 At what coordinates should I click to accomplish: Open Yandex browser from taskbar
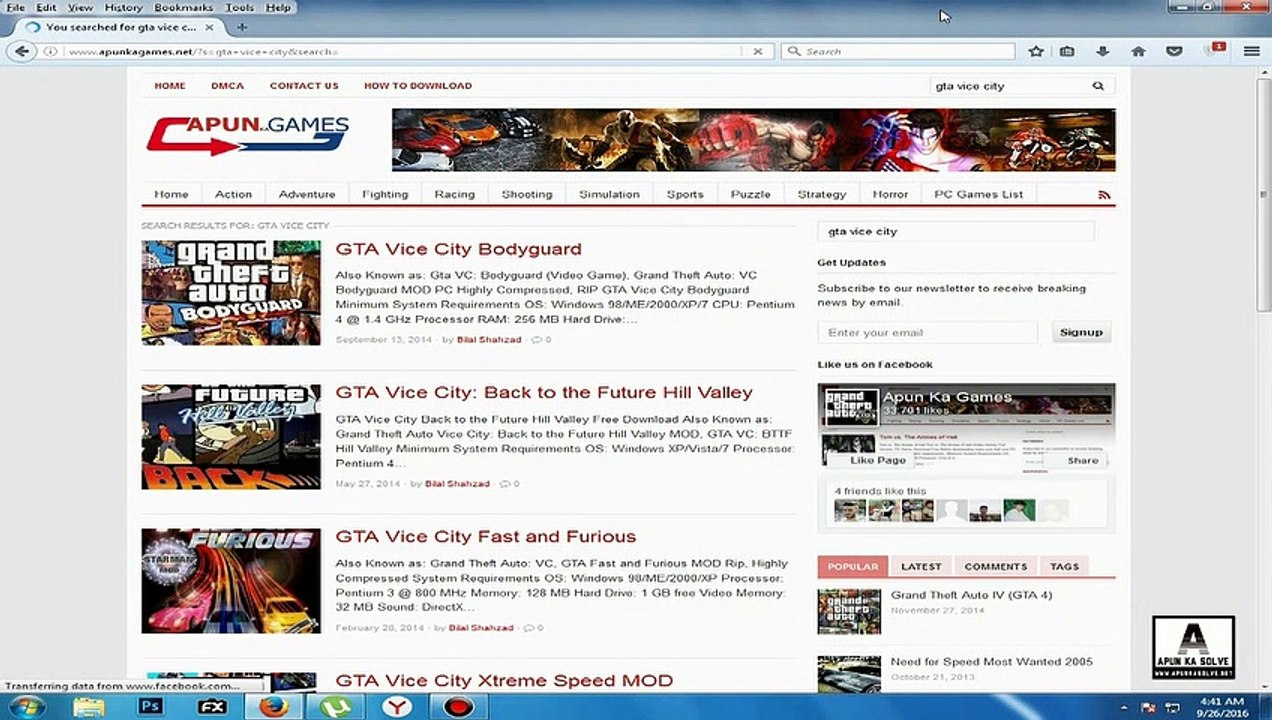click(397, 706)
